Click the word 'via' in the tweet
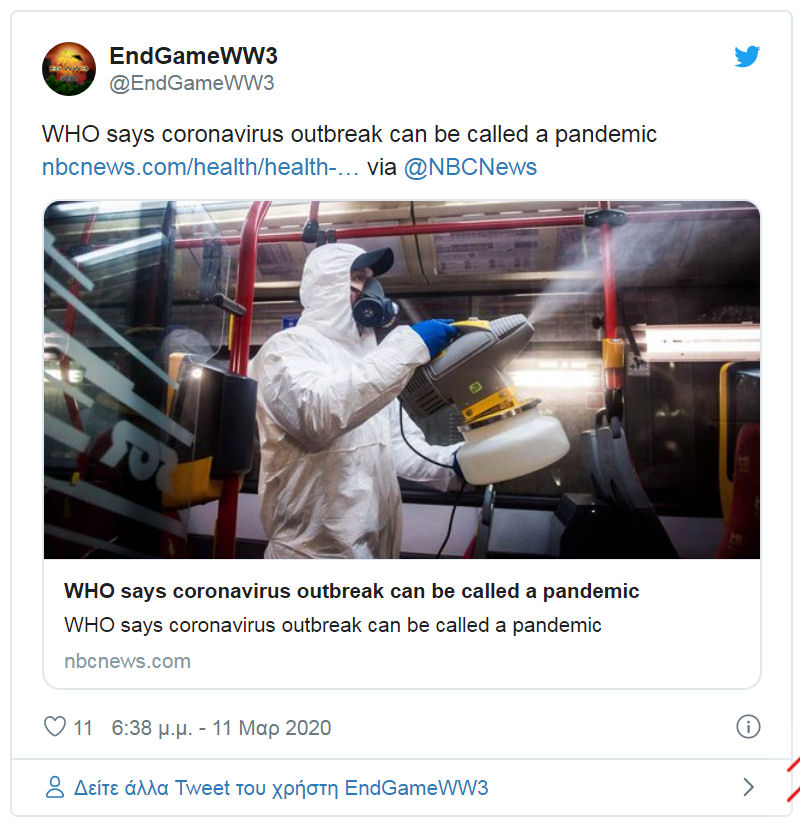800x824 pixels. pos(382,168)
